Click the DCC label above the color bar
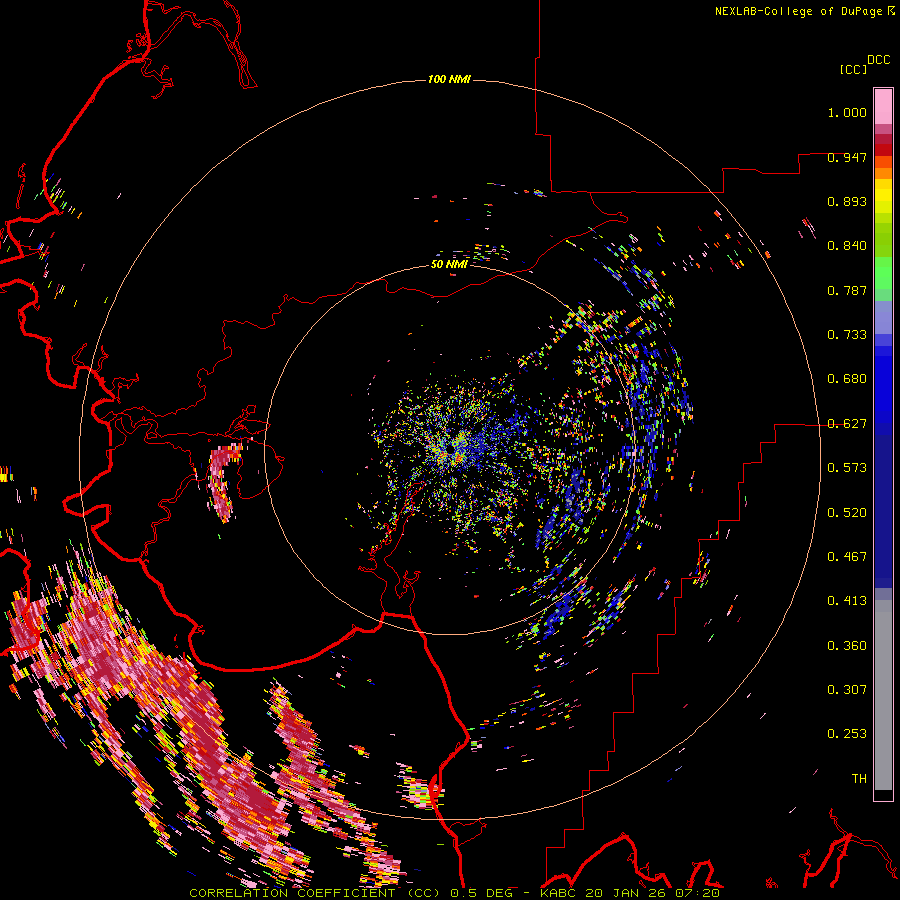 coord(878,60)
